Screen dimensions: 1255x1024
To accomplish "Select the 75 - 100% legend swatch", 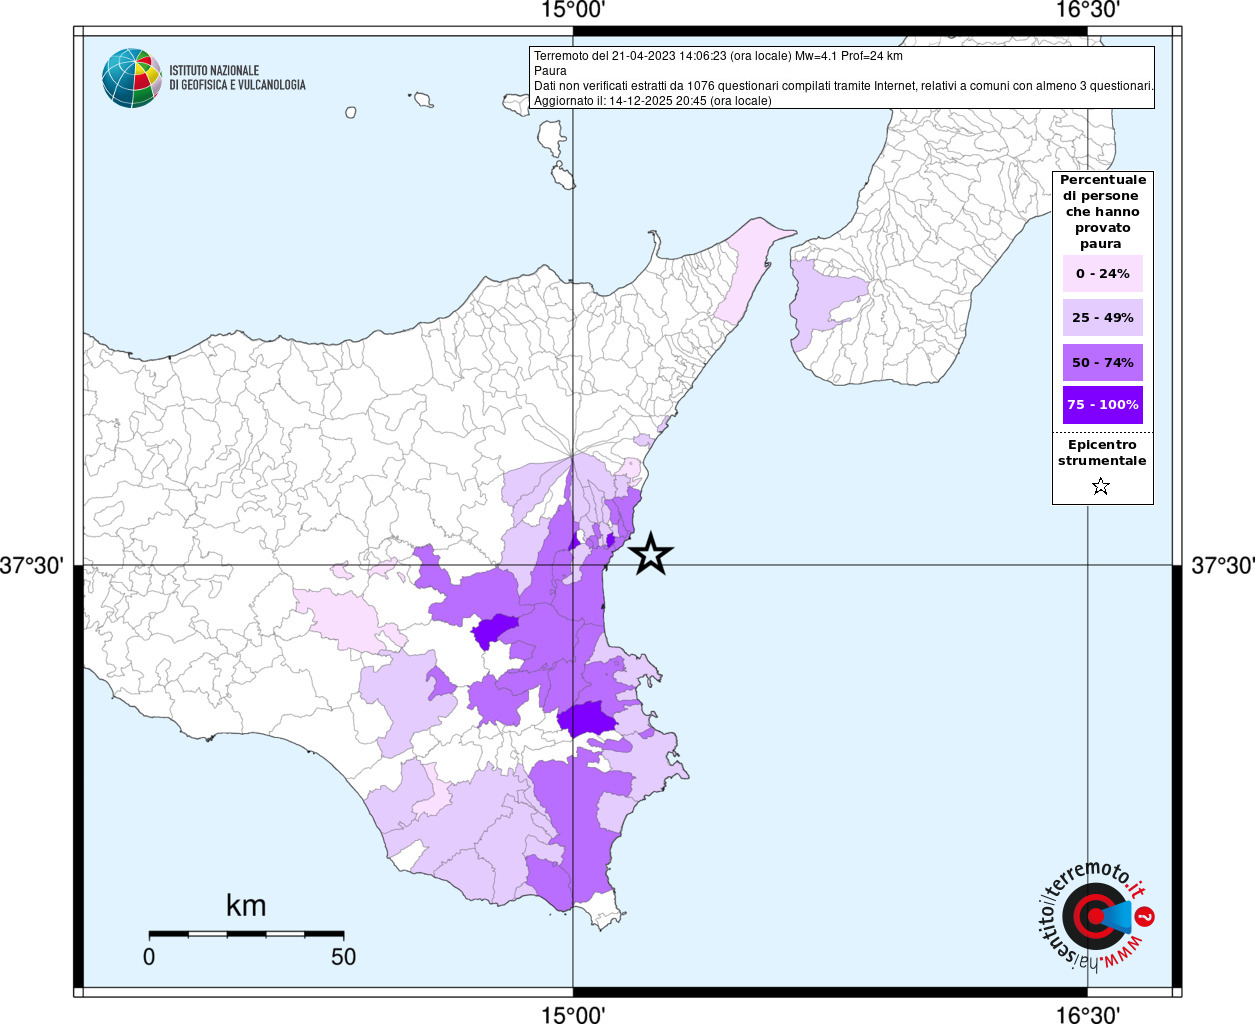I will (x=1102, y=405).
